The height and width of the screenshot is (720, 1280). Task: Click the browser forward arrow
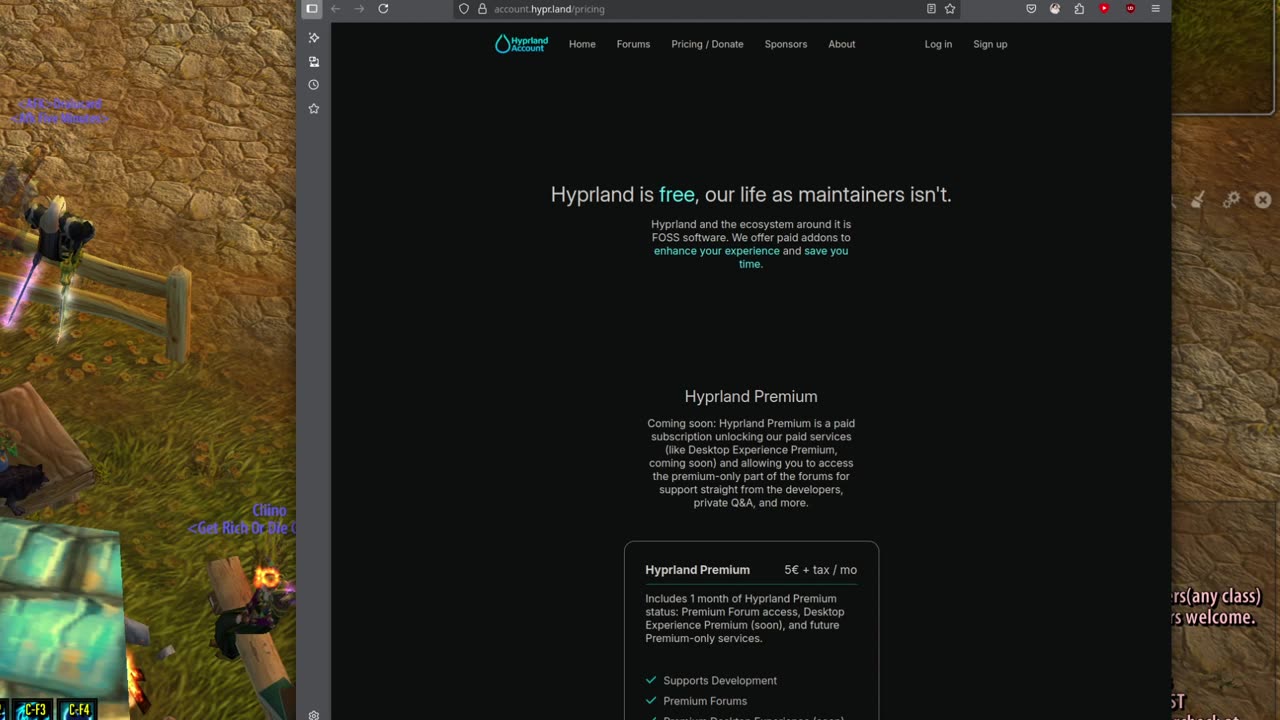[359, 9]
